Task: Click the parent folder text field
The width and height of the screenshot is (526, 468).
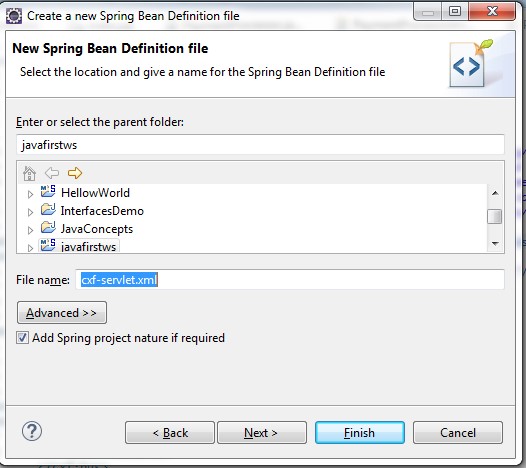Action: coord(260,145)
